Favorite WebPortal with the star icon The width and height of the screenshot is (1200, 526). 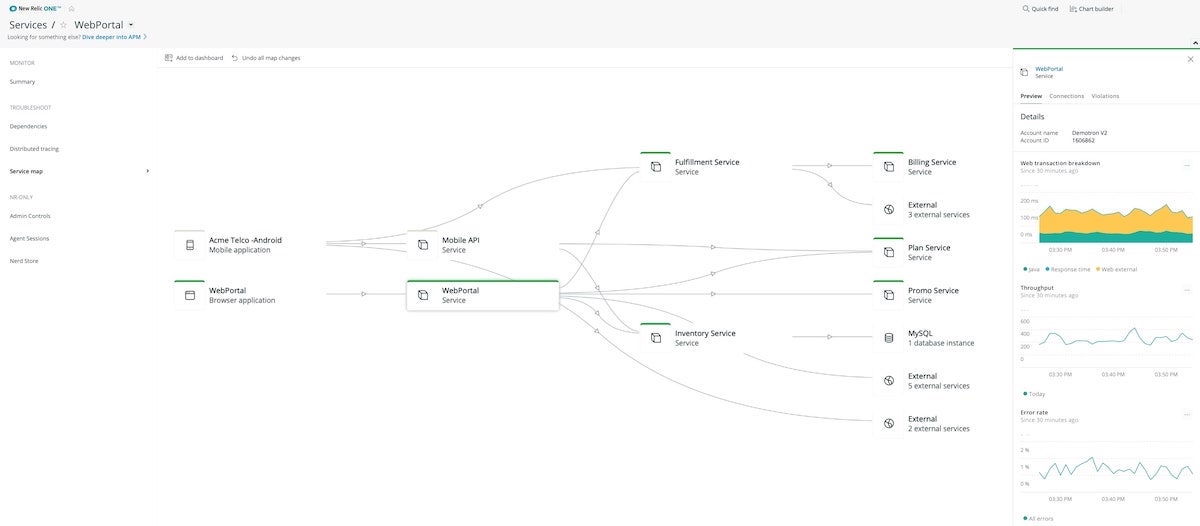tap(63, 24)
